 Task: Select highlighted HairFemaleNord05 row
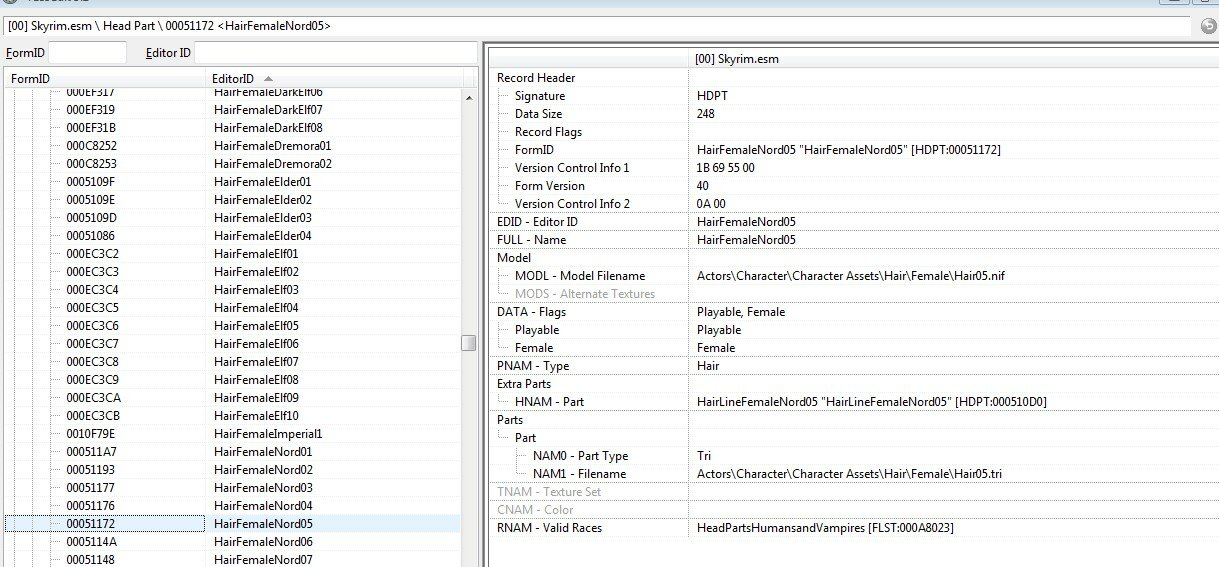(233, 524)
